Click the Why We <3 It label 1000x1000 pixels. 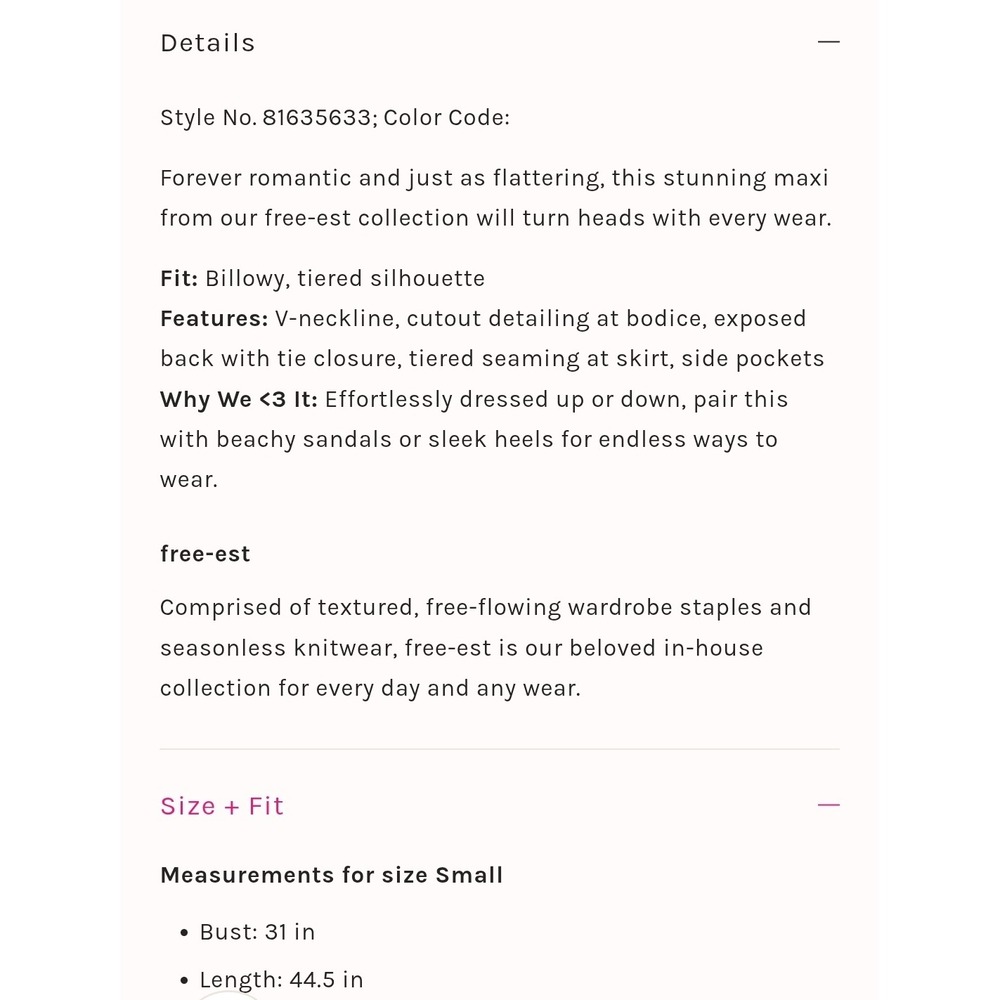(239, 399)
